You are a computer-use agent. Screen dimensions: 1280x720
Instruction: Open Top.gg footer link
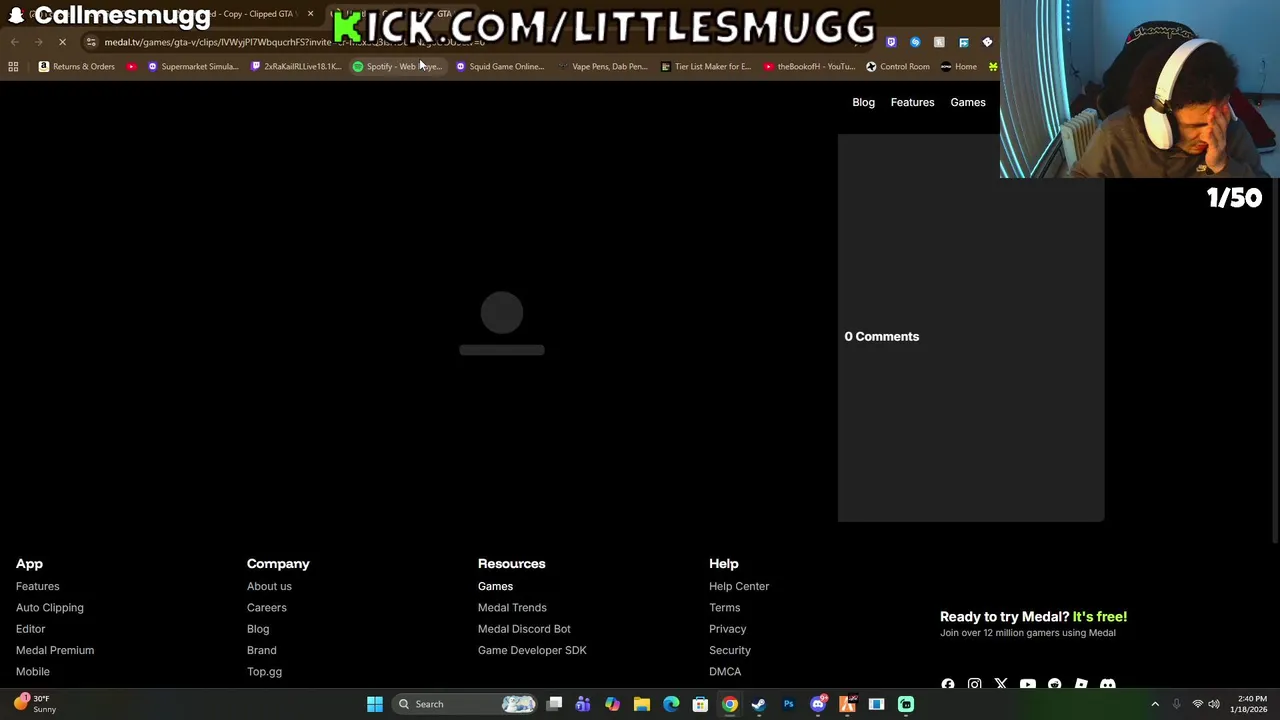pyautogui.click(x=264, y=671)
